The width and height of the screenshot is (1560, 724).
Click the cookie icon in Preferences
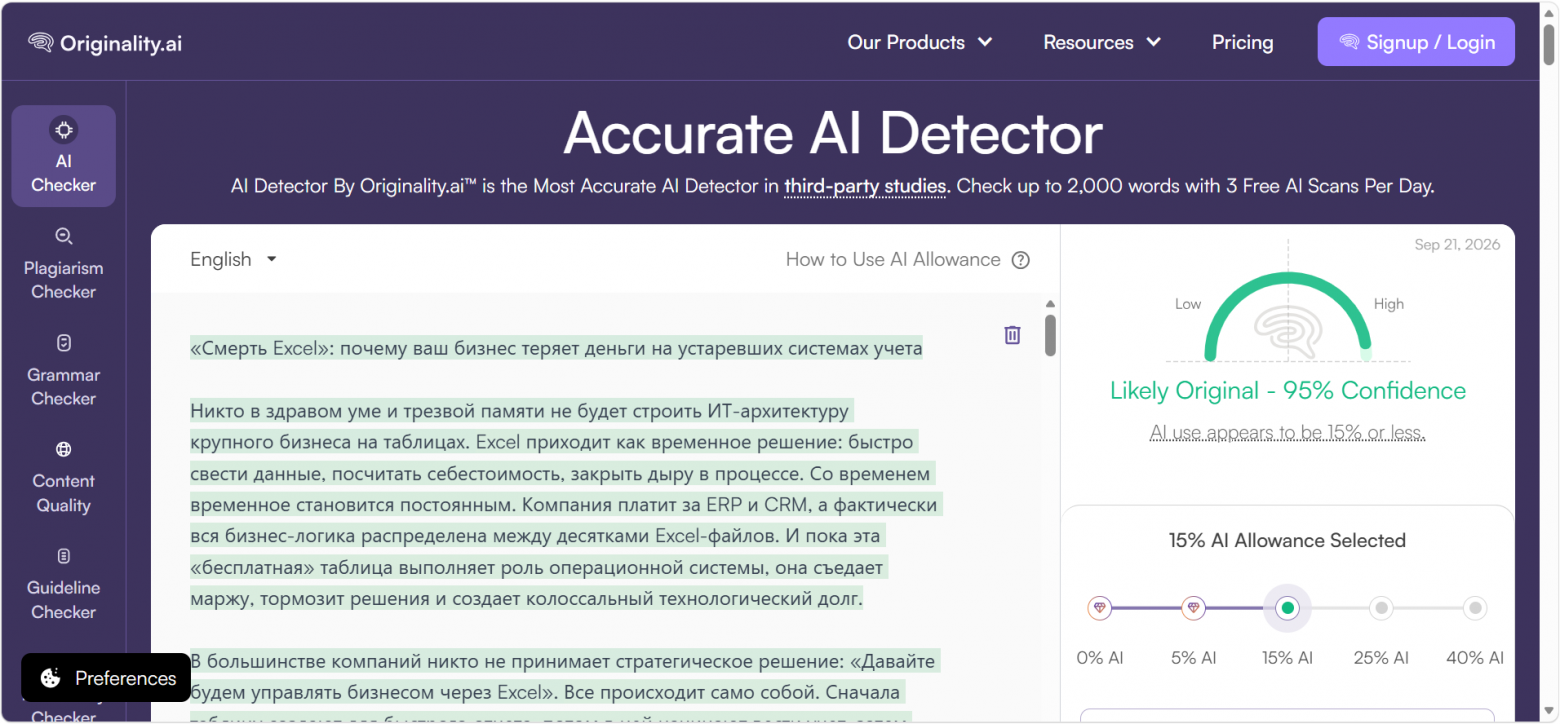tap(50, 678)
